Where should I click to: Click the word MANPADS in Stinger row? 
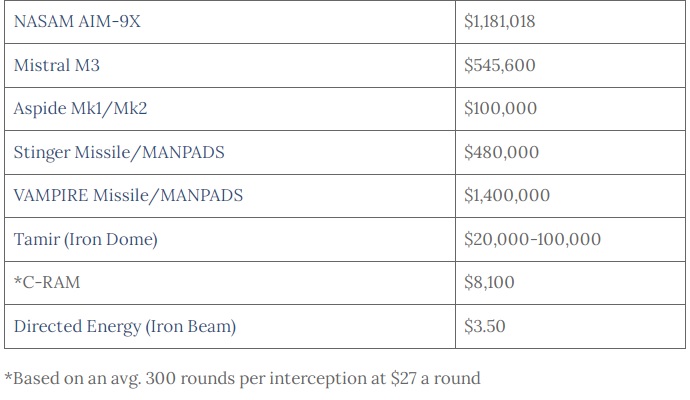click(x=183, y=152)
